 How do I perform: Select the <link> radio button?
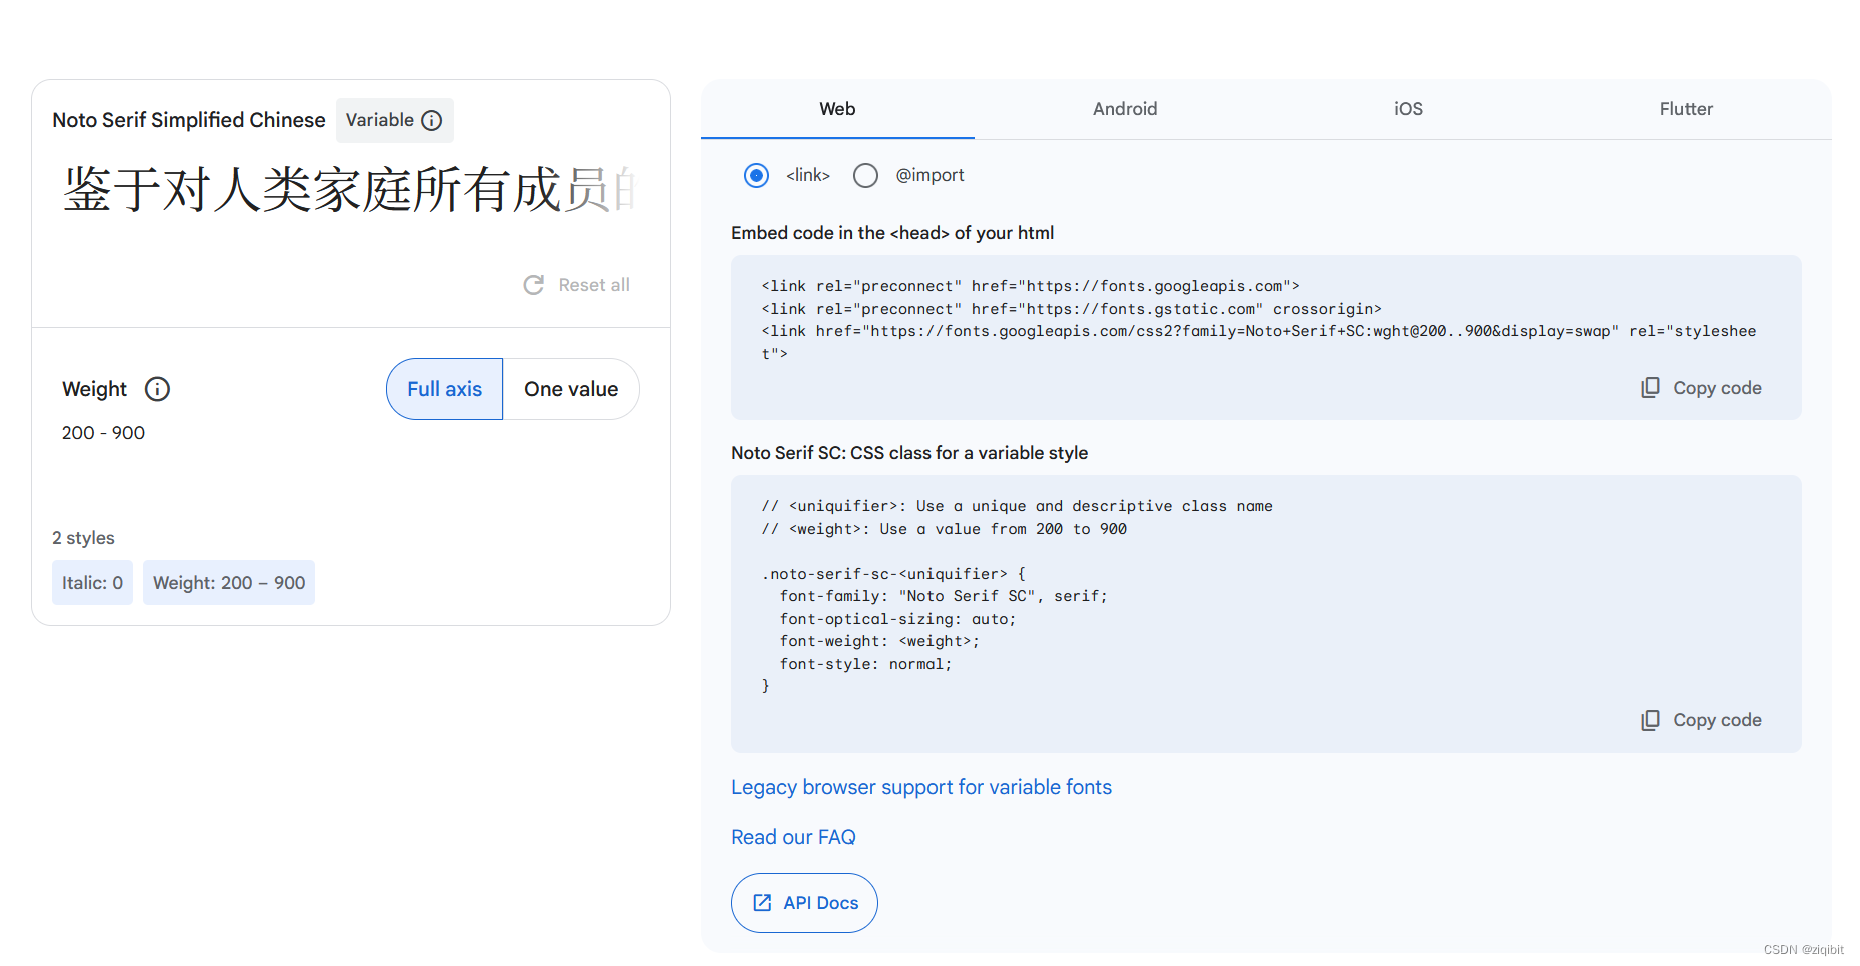coord(757,176)
